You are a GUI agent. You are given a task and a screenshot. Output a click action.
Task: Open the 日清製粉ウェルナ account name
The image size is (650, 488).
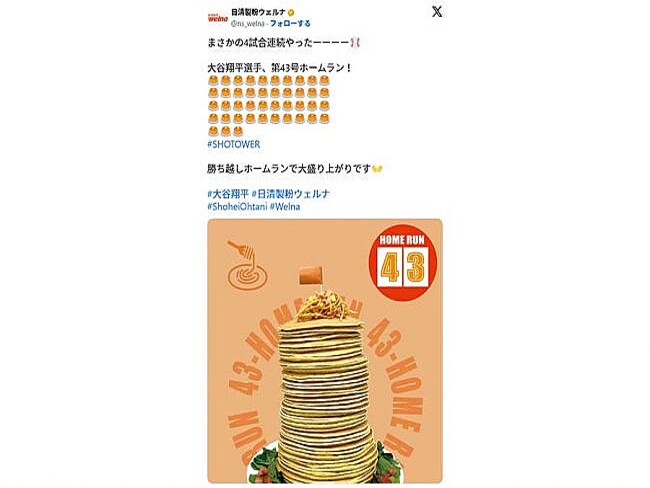click(259, 12)
